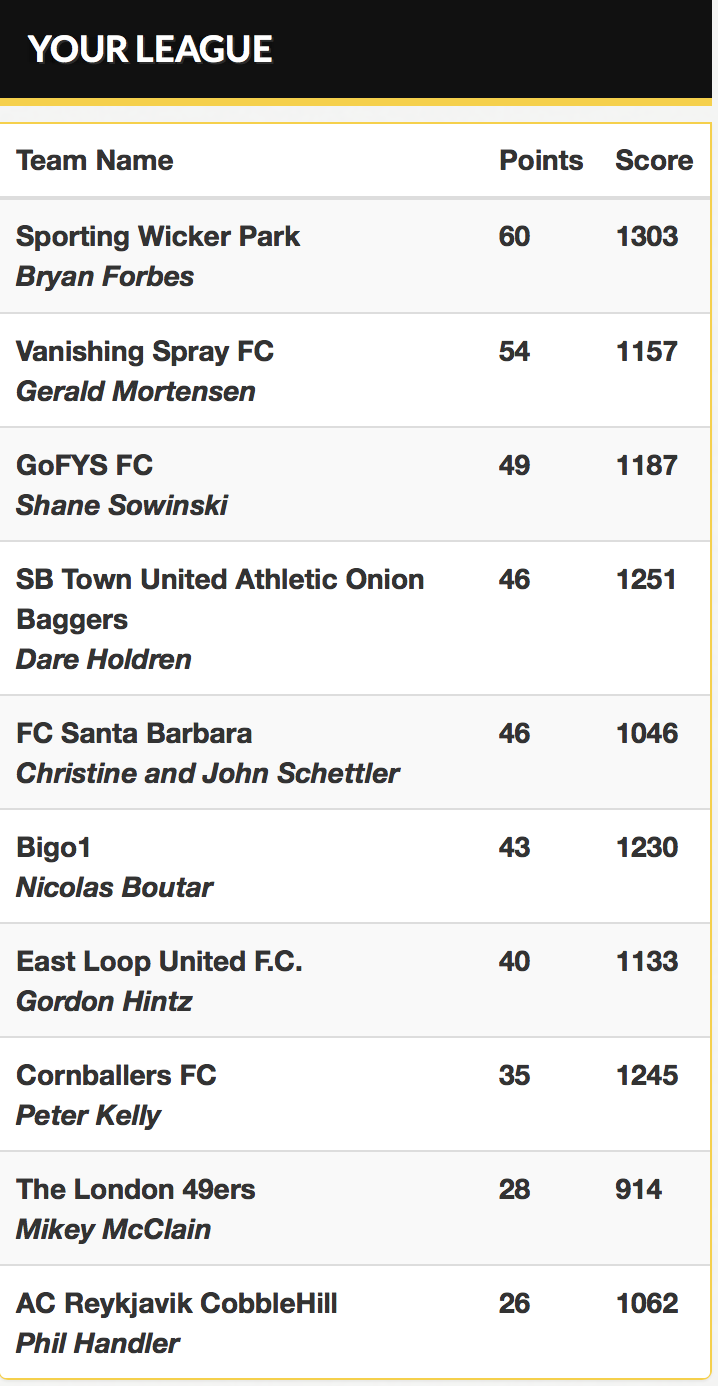Screen dimensions: 718x1386
Task: Click the 914 score for London 49ers
Action: click(639, 1189)
